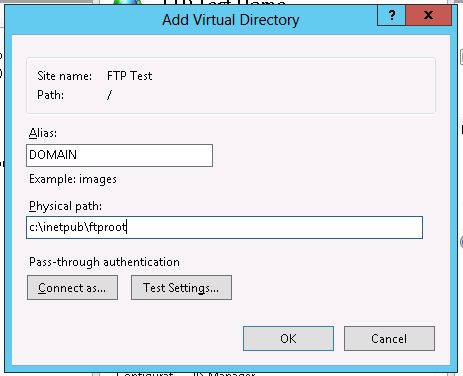Click the Site name: label
Image resolution: width=463 pixels, height=376 pixels.
pos(64,76)
